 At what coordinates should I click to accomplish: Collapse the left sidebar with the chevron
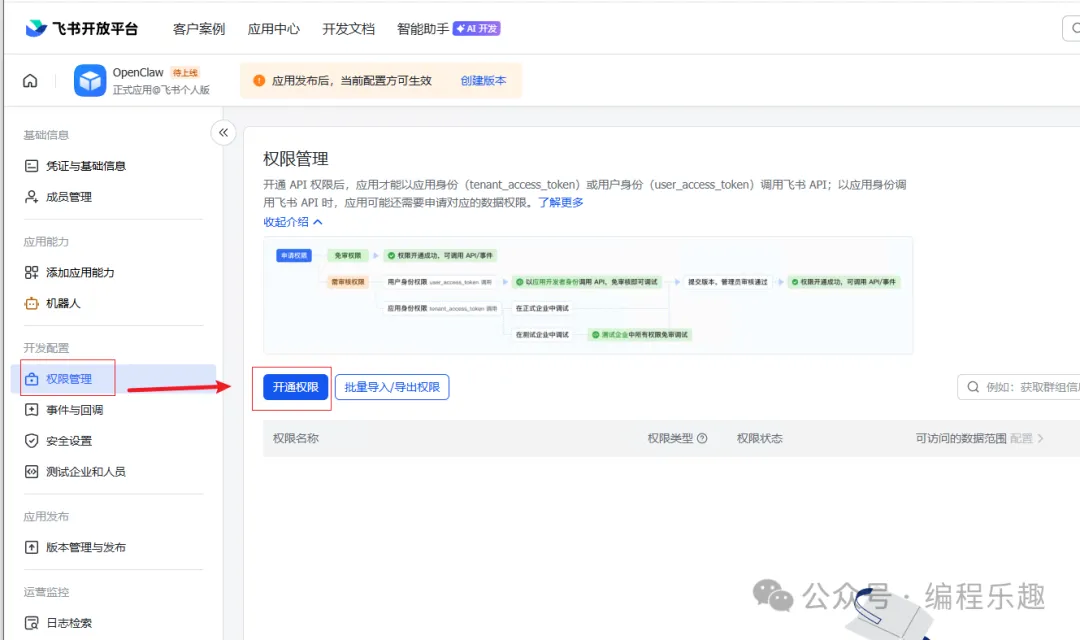pos(223,132)
